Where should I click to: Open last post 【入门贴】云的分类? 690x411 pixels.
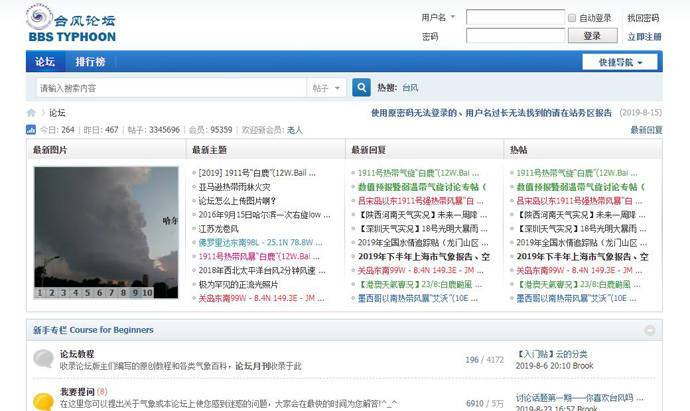click(x=551, y=354)
